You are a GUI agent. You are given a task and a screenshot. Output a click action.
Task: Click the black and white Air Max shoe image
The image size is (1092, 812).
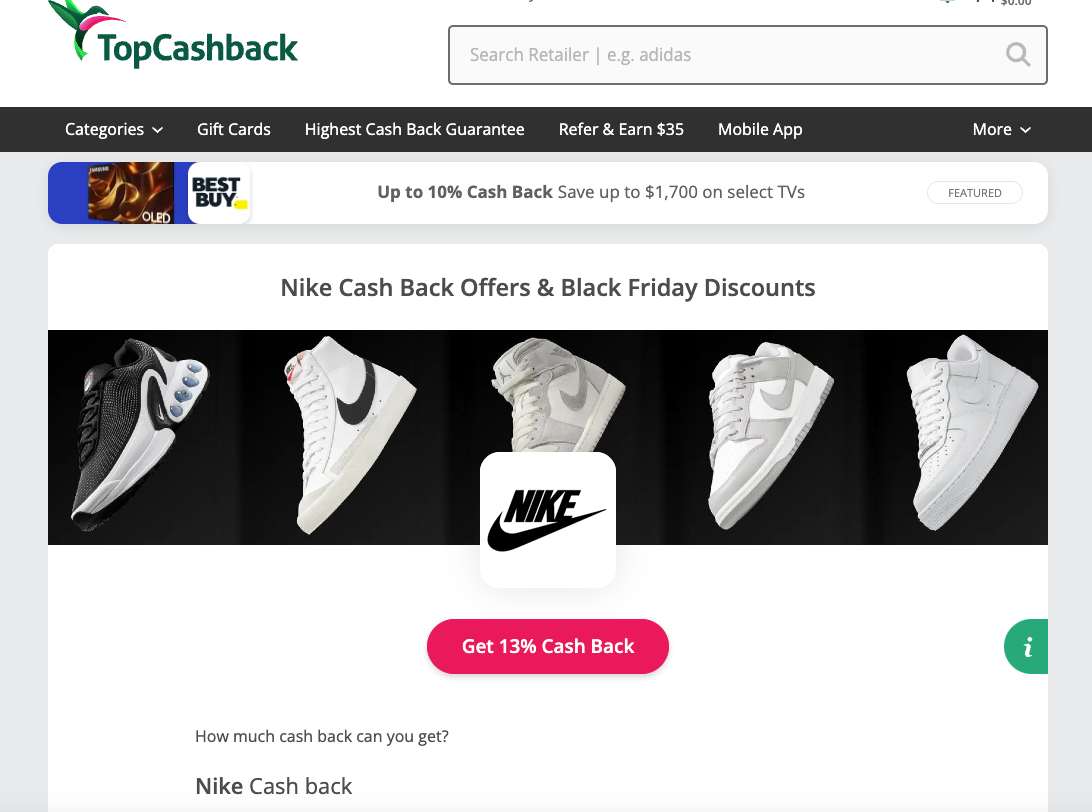(140, 430)
